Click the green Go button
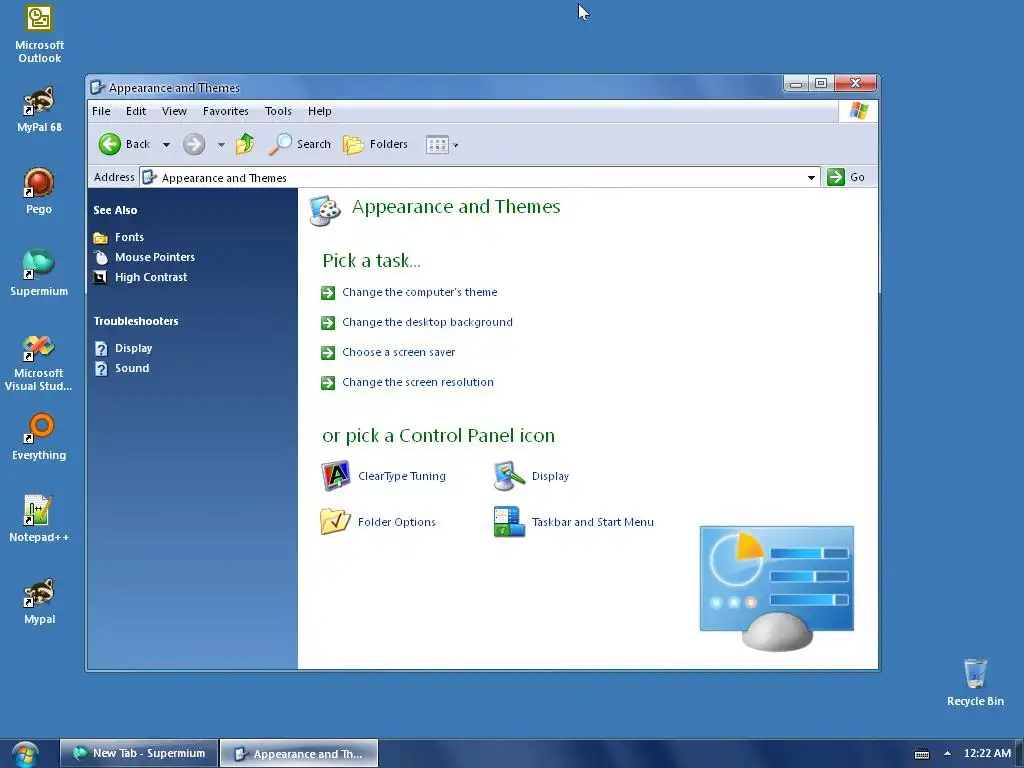This screenshot has width=1024, height=768. pyautogui.click(x=846, y=177)
